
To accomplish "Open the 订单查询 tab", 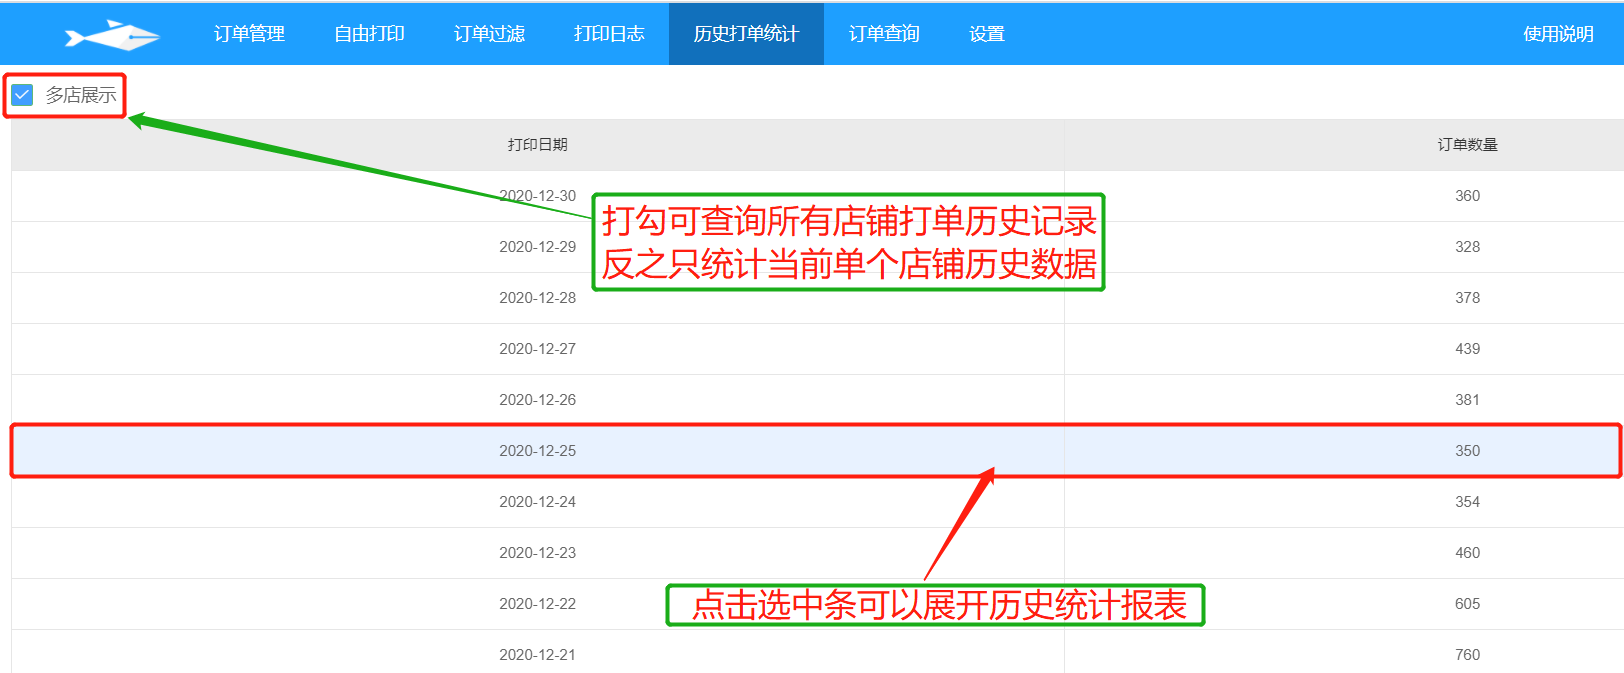I will [x=884, y=34].
